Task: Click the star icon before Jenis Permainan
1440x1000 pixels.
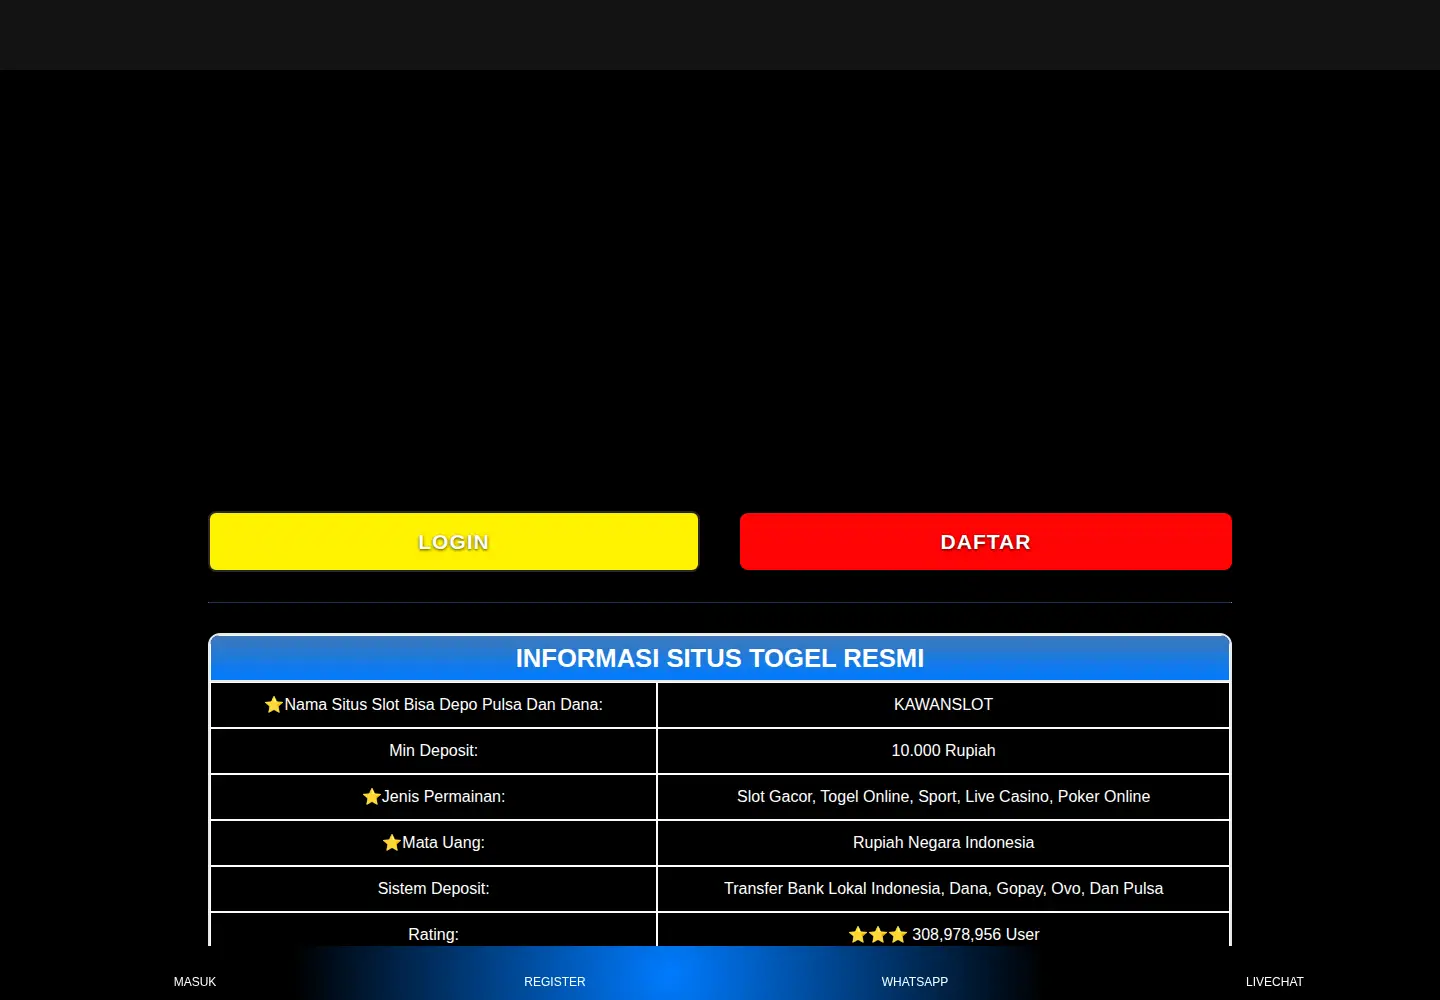Action: point(372,797)
